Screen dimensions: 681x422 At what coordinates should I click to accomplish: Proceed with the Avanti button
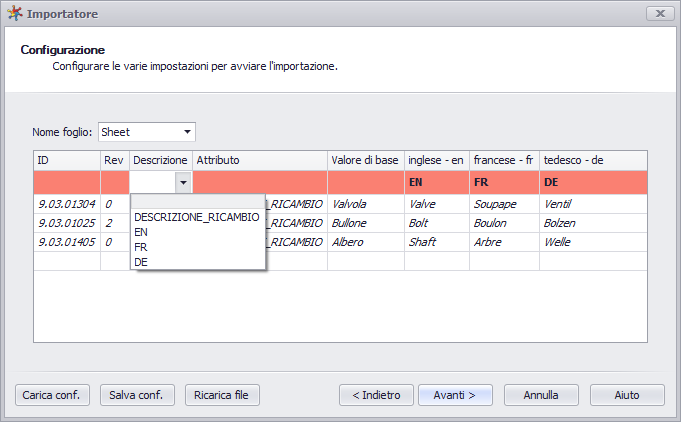[x=455, y=395]
